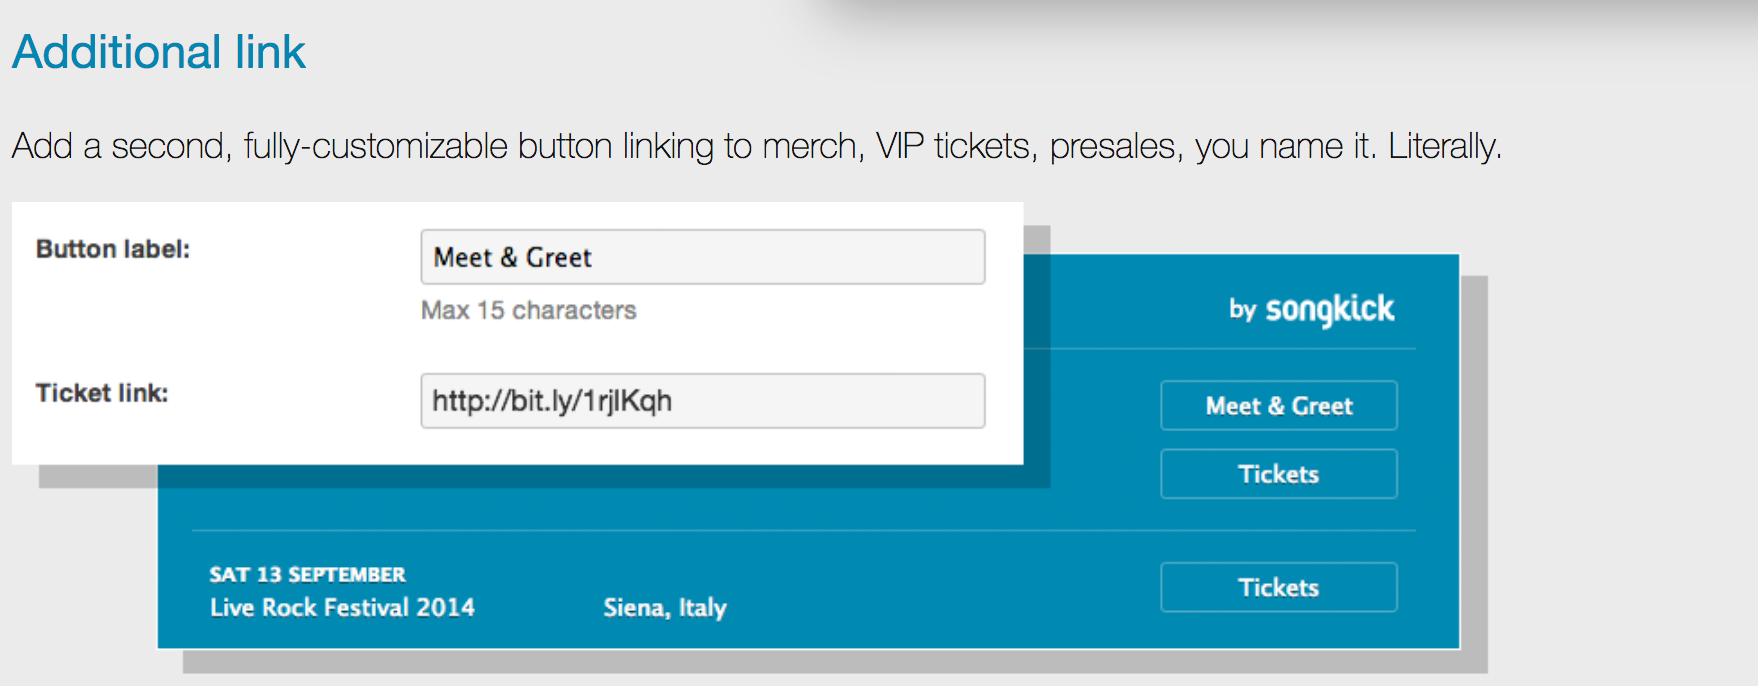1758x686 pixels.
Task: Click the Tickets button for Live Rock Festival
Action: pyautogui.click(x=1278, y=587)
